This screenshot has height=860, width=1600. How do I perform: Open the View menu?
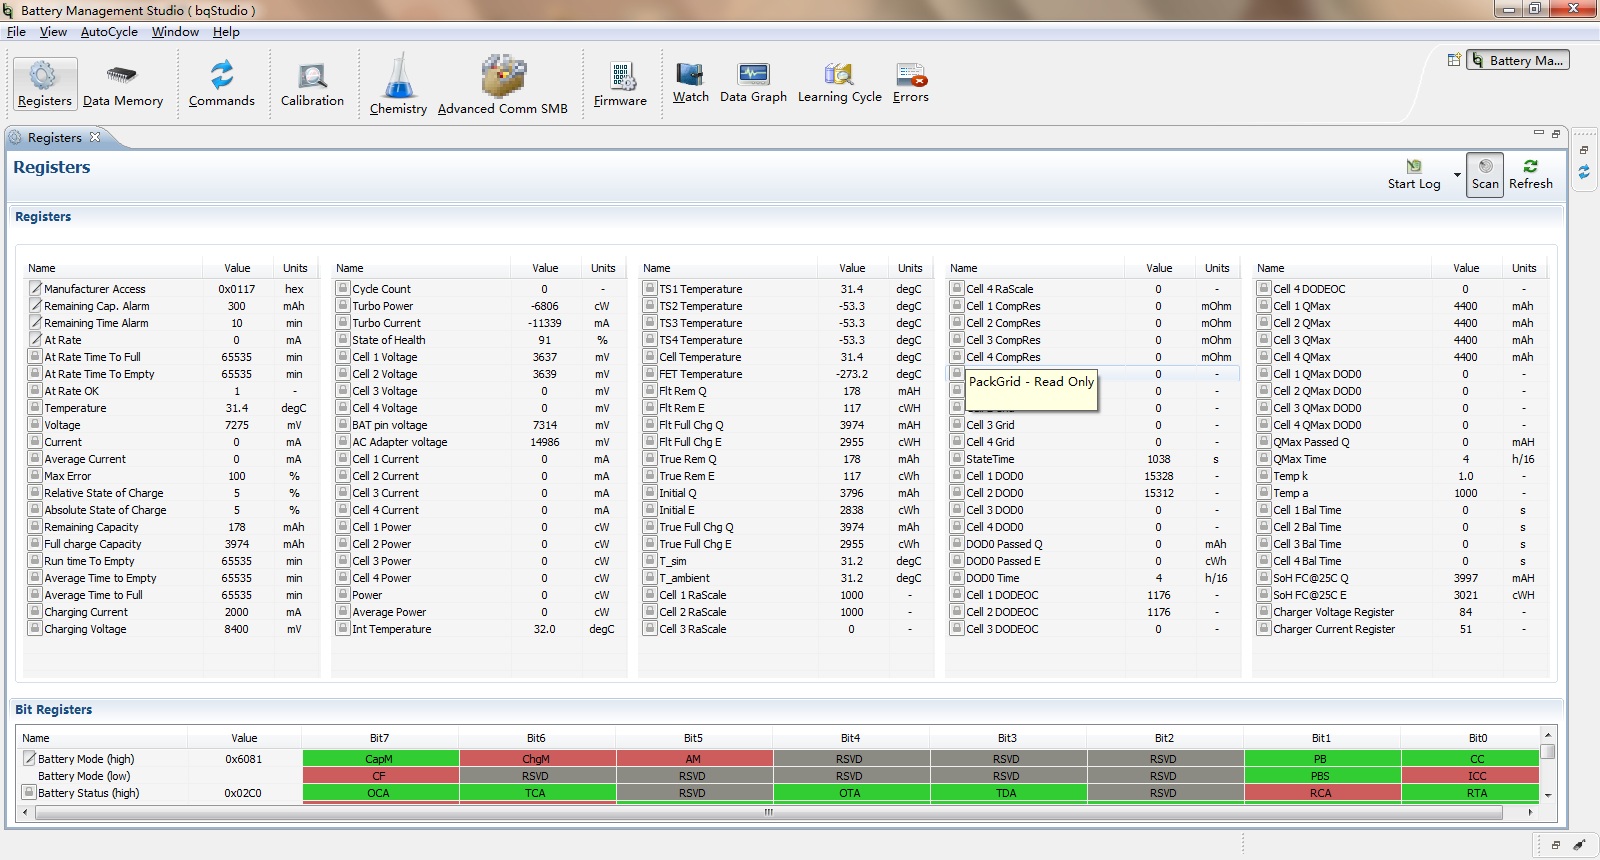pos(53,32)
